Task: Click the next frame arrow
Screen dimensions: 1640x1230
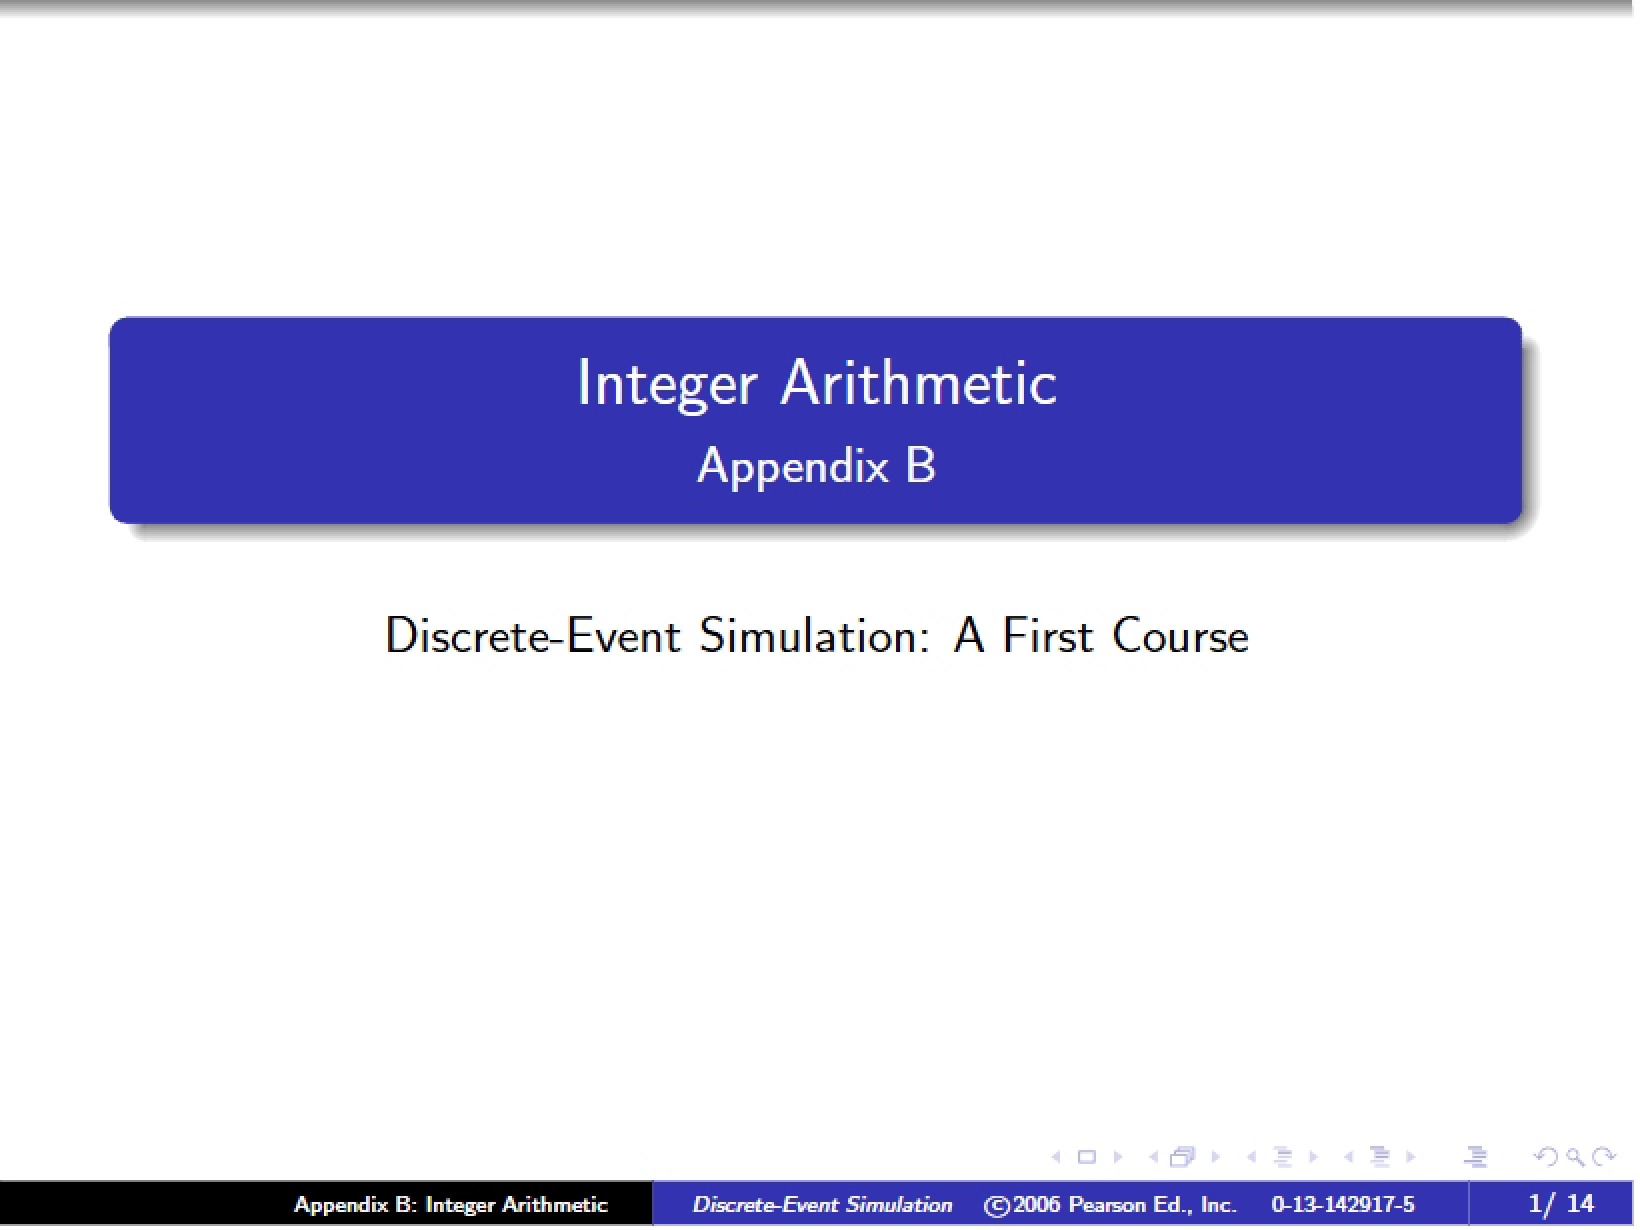Action: pyautogui.click(x=1216, y=1158)
